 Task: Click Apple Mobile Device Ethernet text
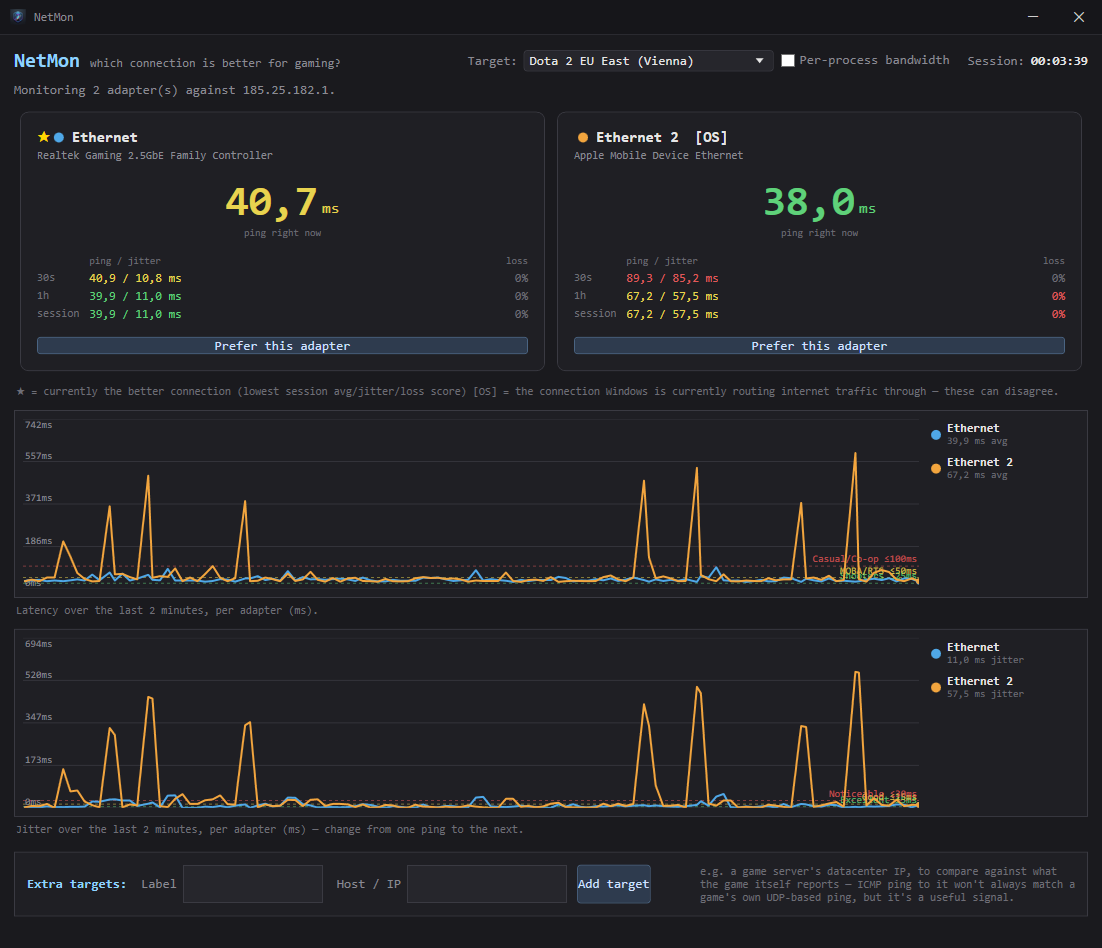659,155
